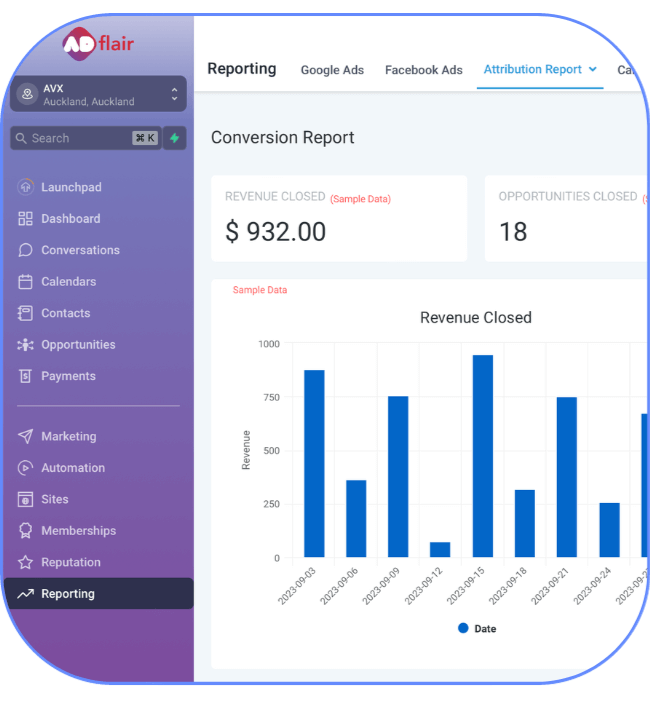Open Marketing in sidebar

pos(69,436)
